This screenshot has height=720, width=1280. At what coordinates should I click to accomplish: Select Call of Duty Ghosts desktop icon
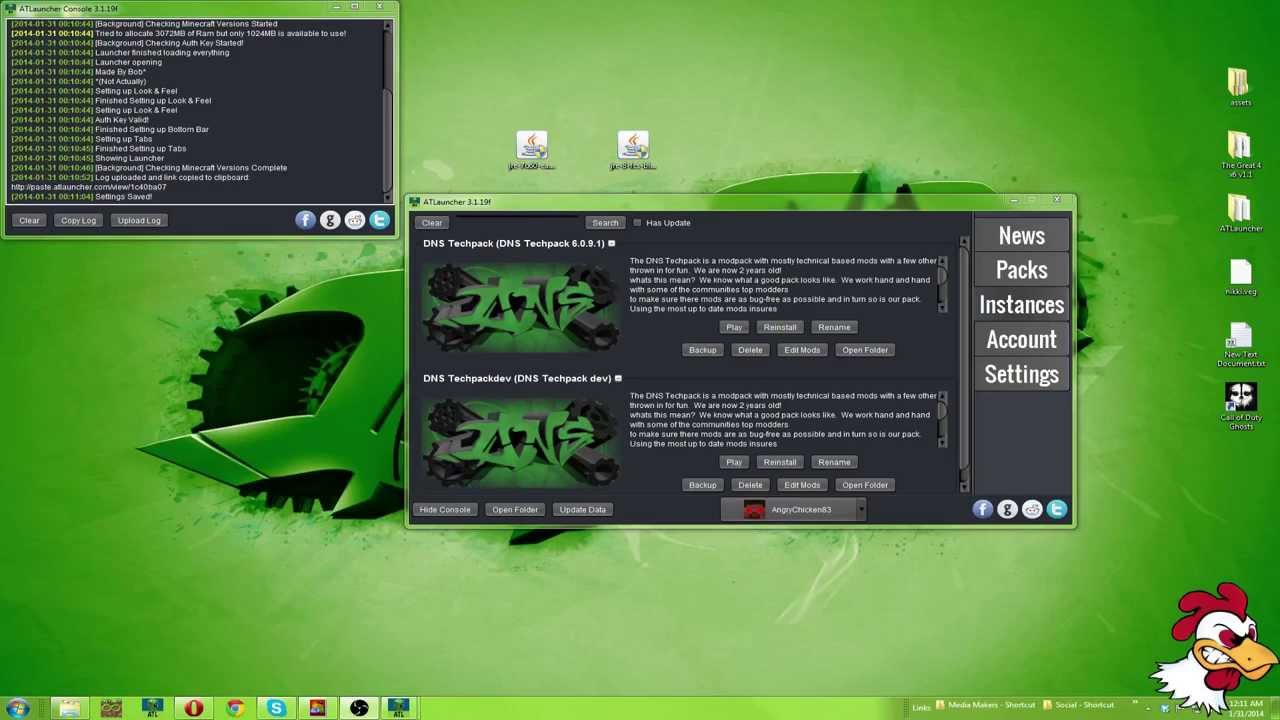(x=1241, y=406)
